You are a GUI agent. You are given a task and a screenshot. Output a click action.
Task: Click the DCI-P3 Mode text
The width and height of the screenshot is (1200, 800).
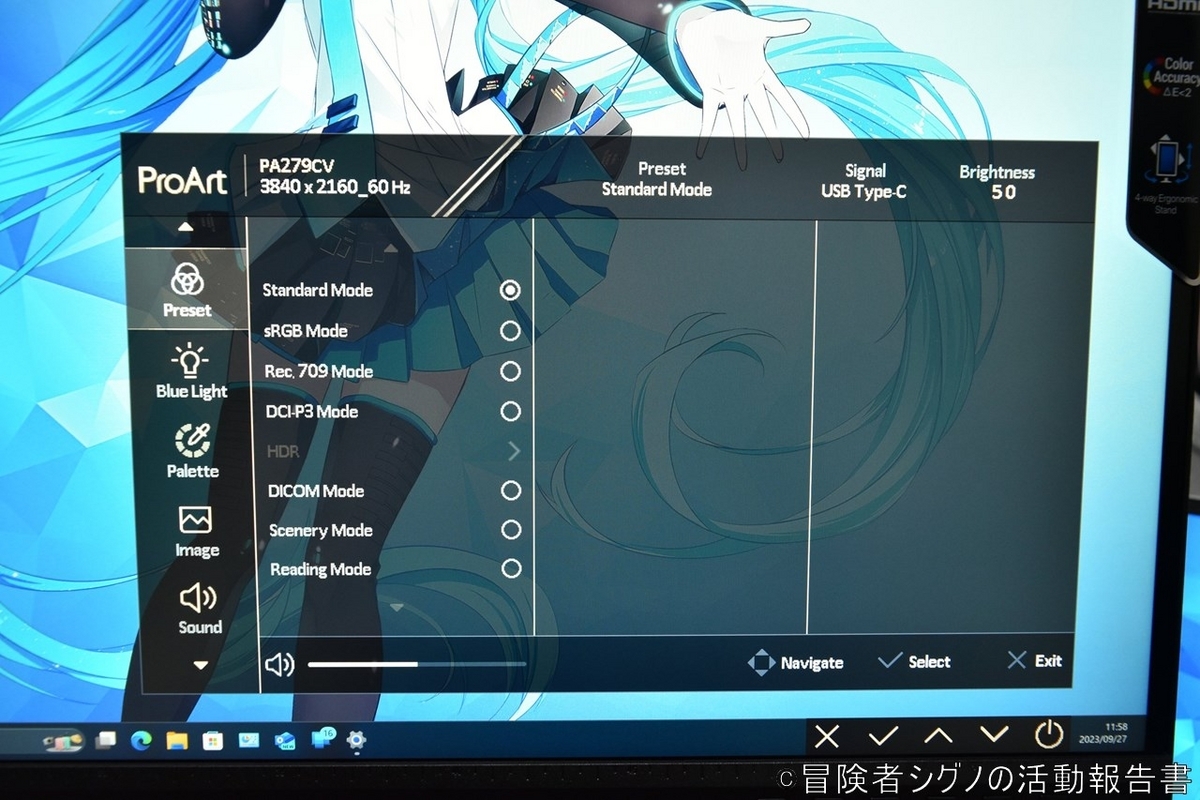click(x=312, y=411)
